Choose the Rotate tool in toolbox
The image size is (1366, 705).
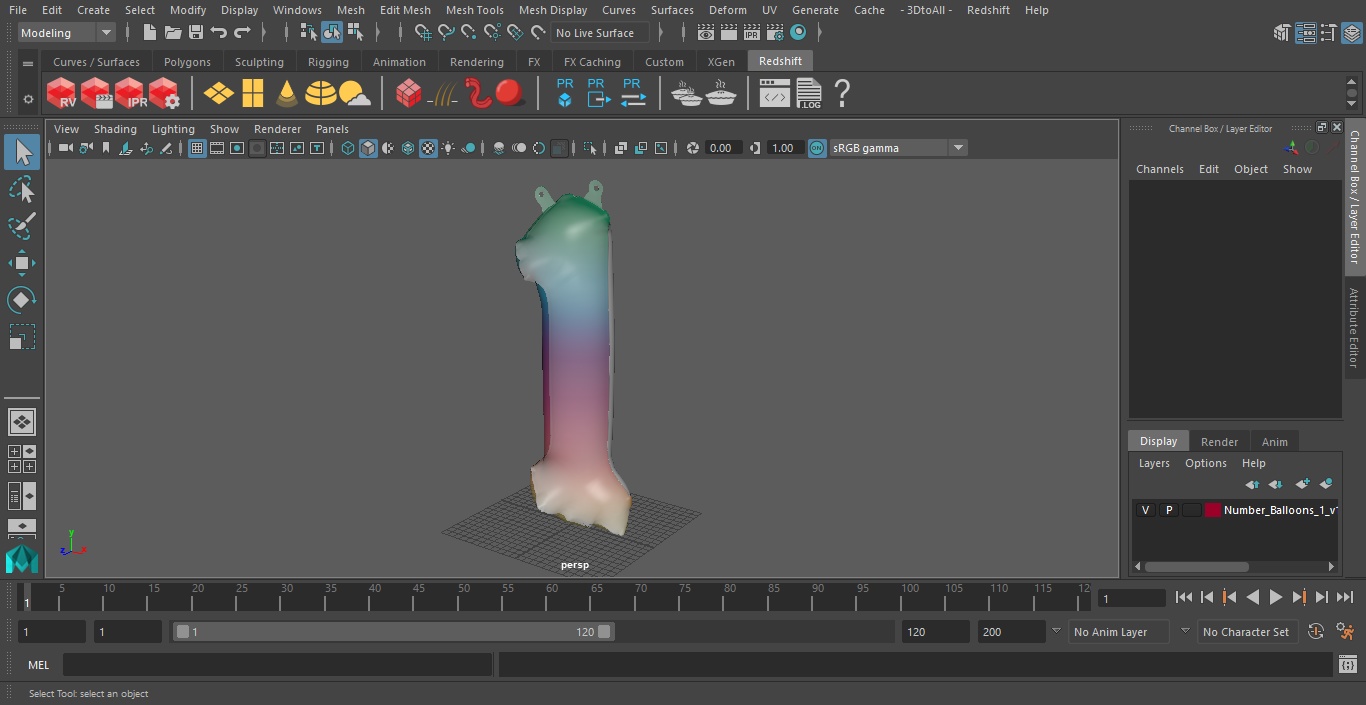point(22,300)
